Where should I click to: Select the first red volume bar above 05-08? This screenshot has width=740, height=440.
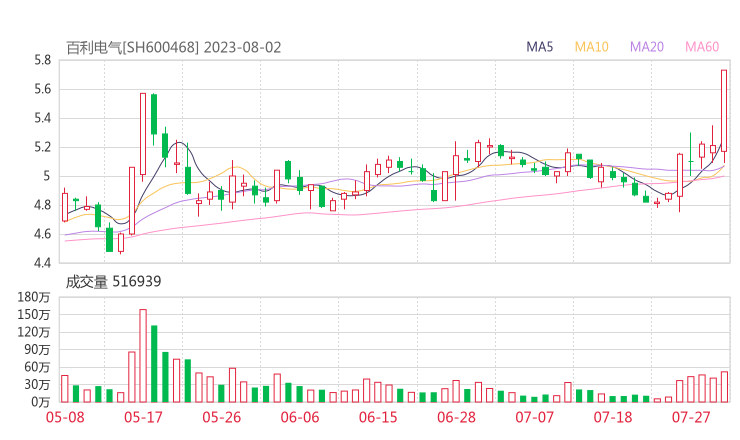click(65, 389)
